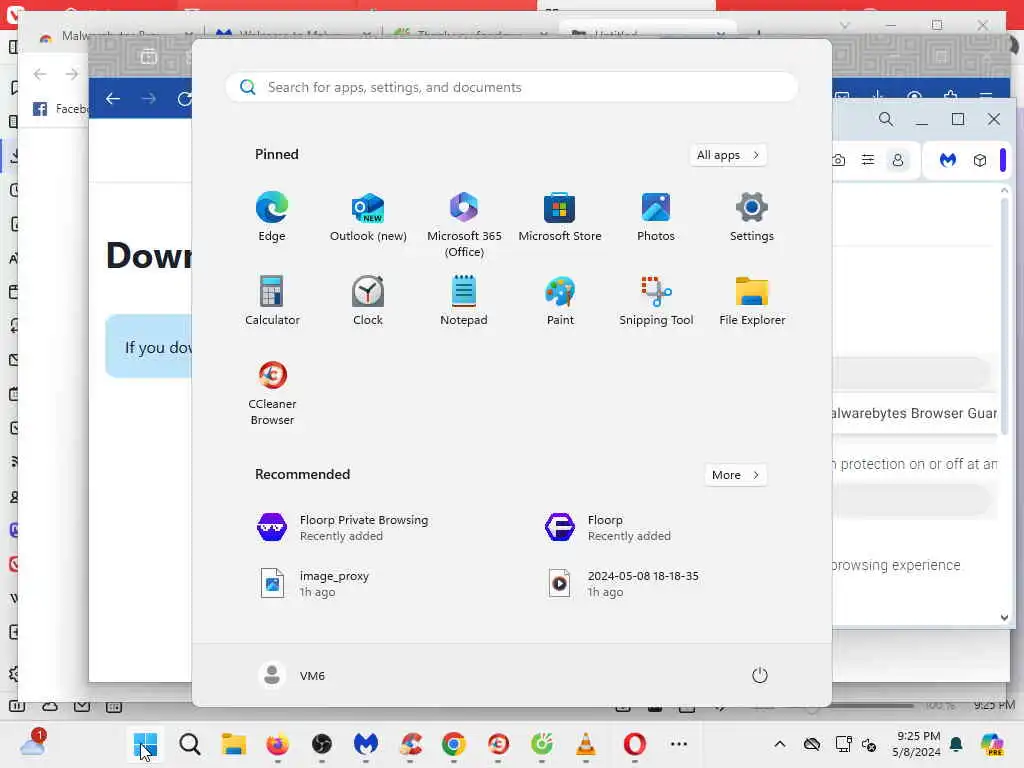Open File Explorer from pinned apps

pyautogui.click(x=752, y=300)
